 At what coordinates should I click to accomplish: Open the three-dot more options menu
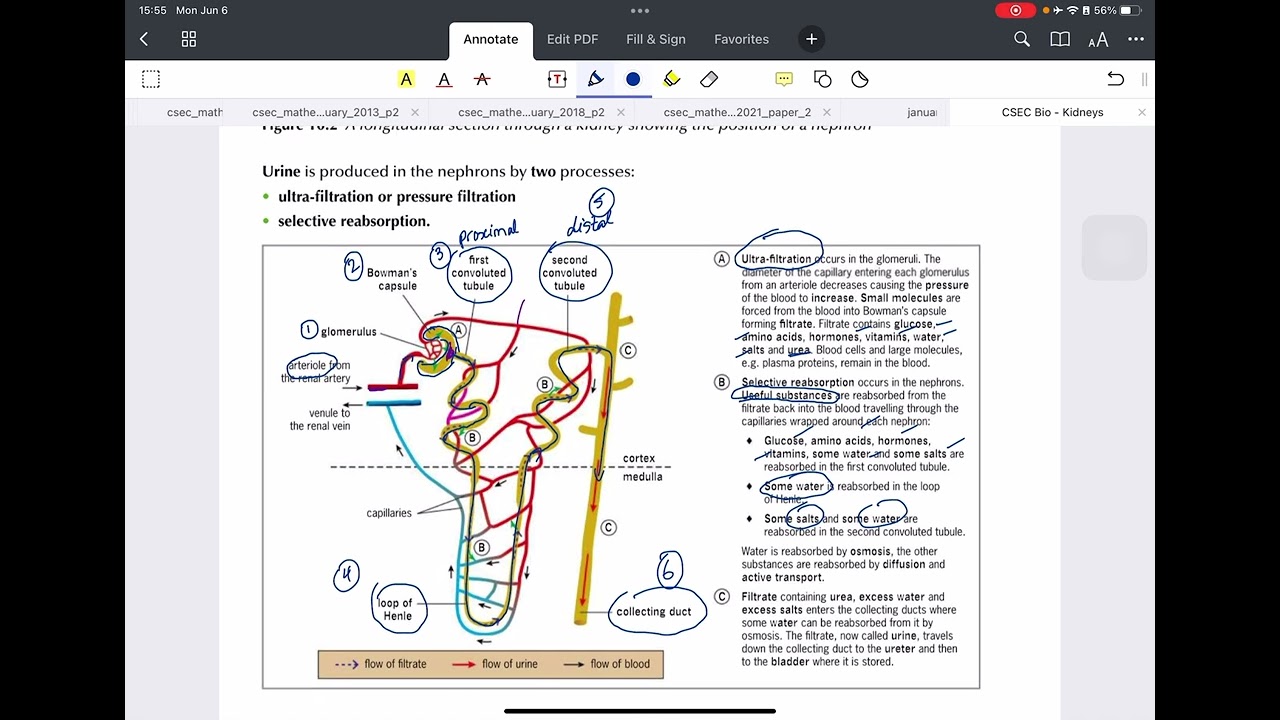pyautogui.click(x=1136, y=39)
